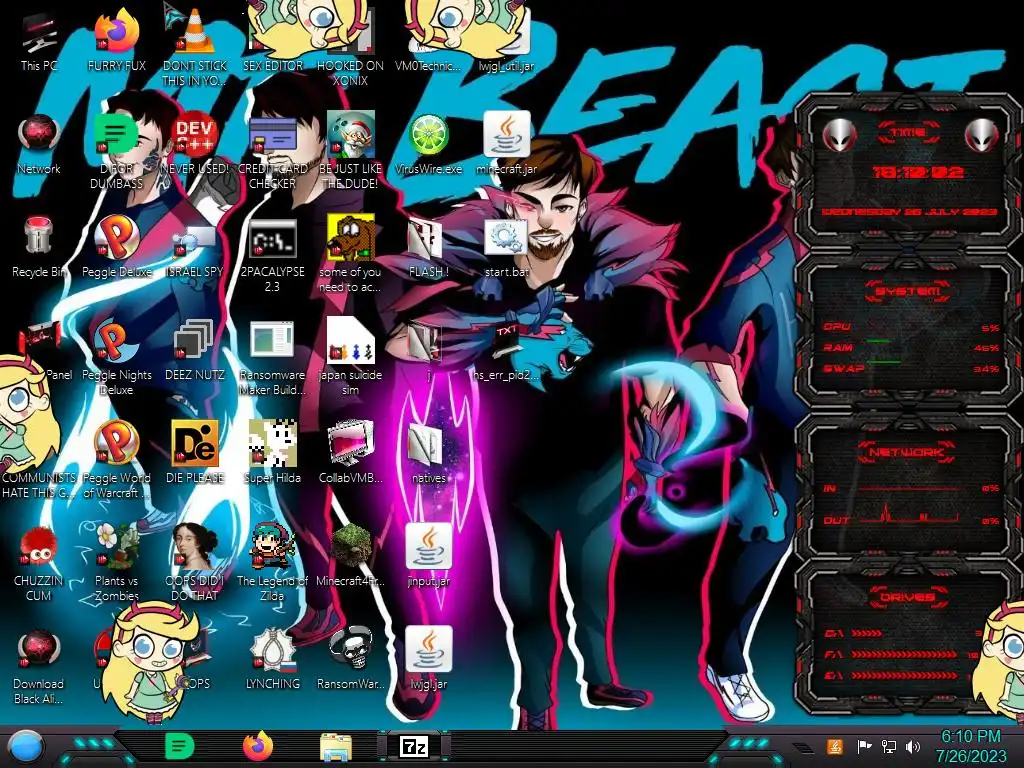Open the 2PACALYPSE 2.3 command icon
This screenshot has height=768, width=1024.
[273, 255]
